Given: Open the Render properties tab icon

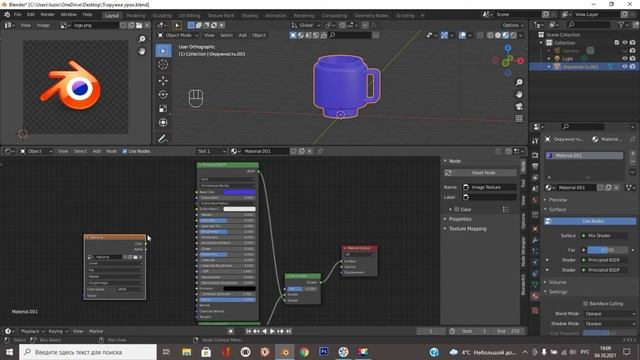Looking at the screenshot, I should [x=535, y=155].
